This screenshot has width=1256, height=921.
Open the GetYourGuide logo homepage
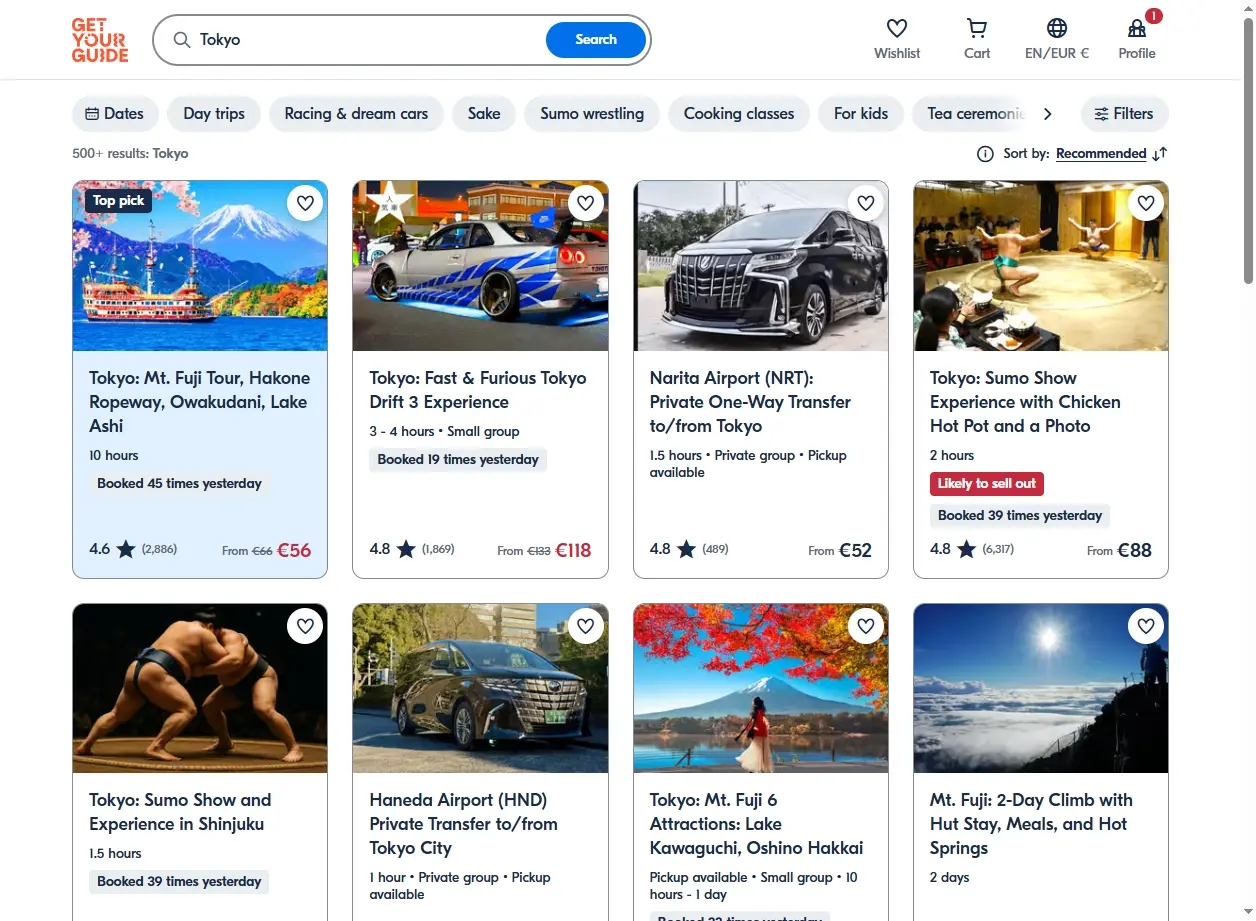coord(100,40)
